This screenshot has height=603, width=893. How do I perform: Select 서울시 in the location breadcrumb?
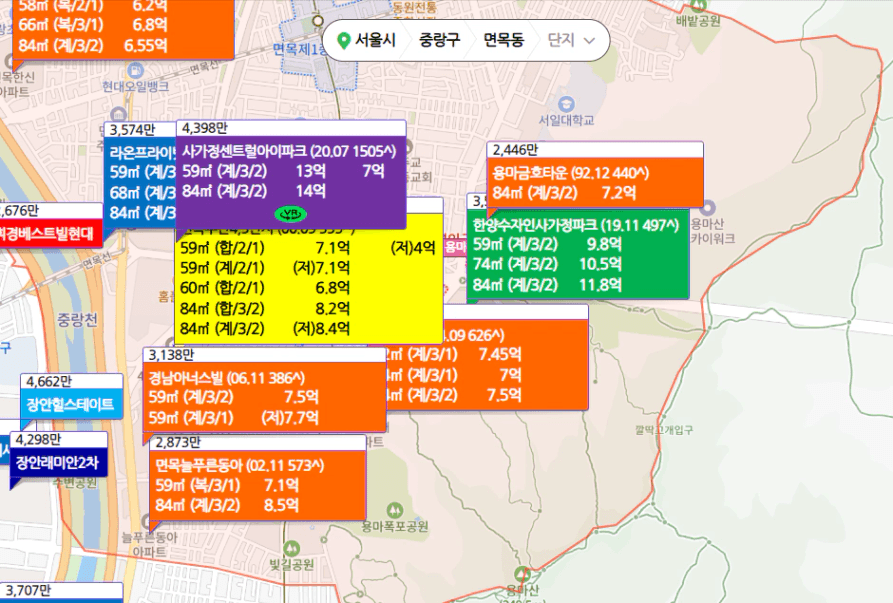[x=375, y=41]
